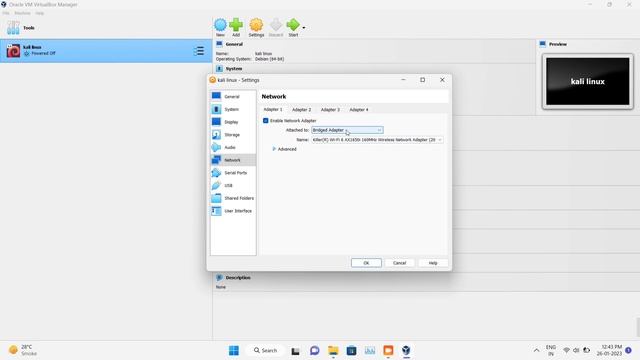Click the kali linux preview thumbnail
640x360 pixels.
[x=588, y=81]
